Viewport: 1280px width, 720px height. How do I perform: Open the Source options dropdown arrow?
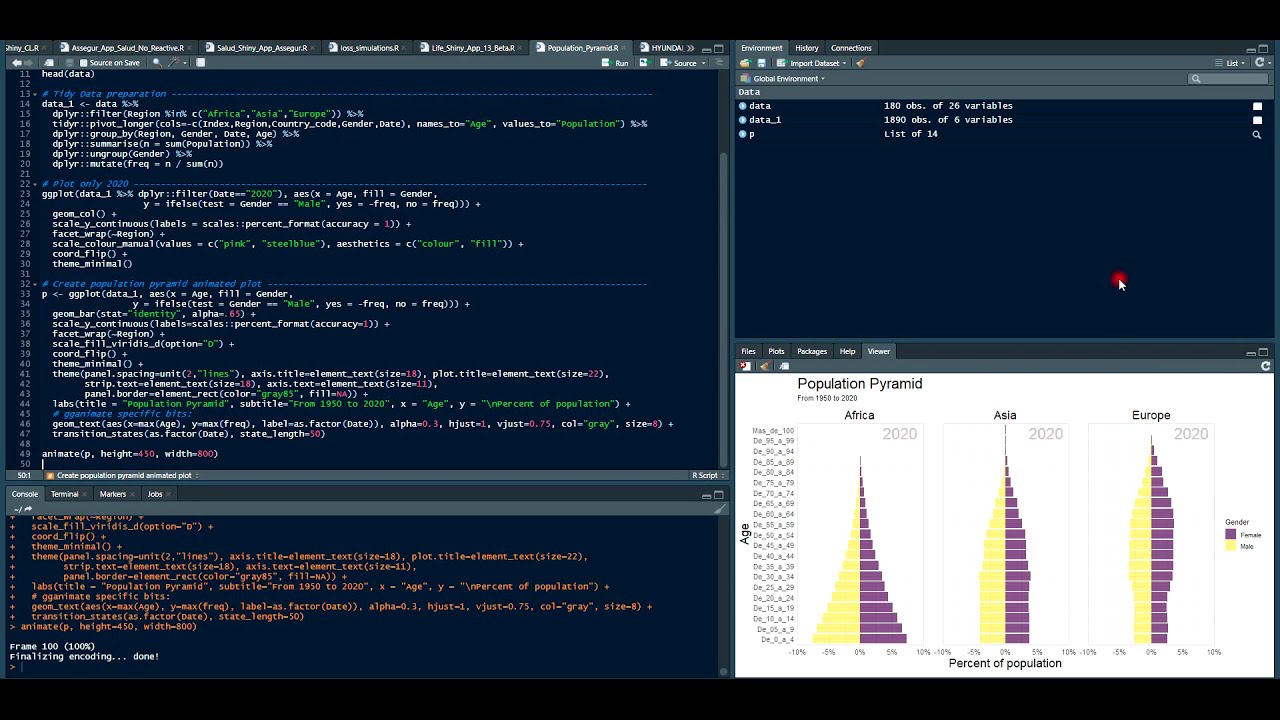(x=703, y=63)
